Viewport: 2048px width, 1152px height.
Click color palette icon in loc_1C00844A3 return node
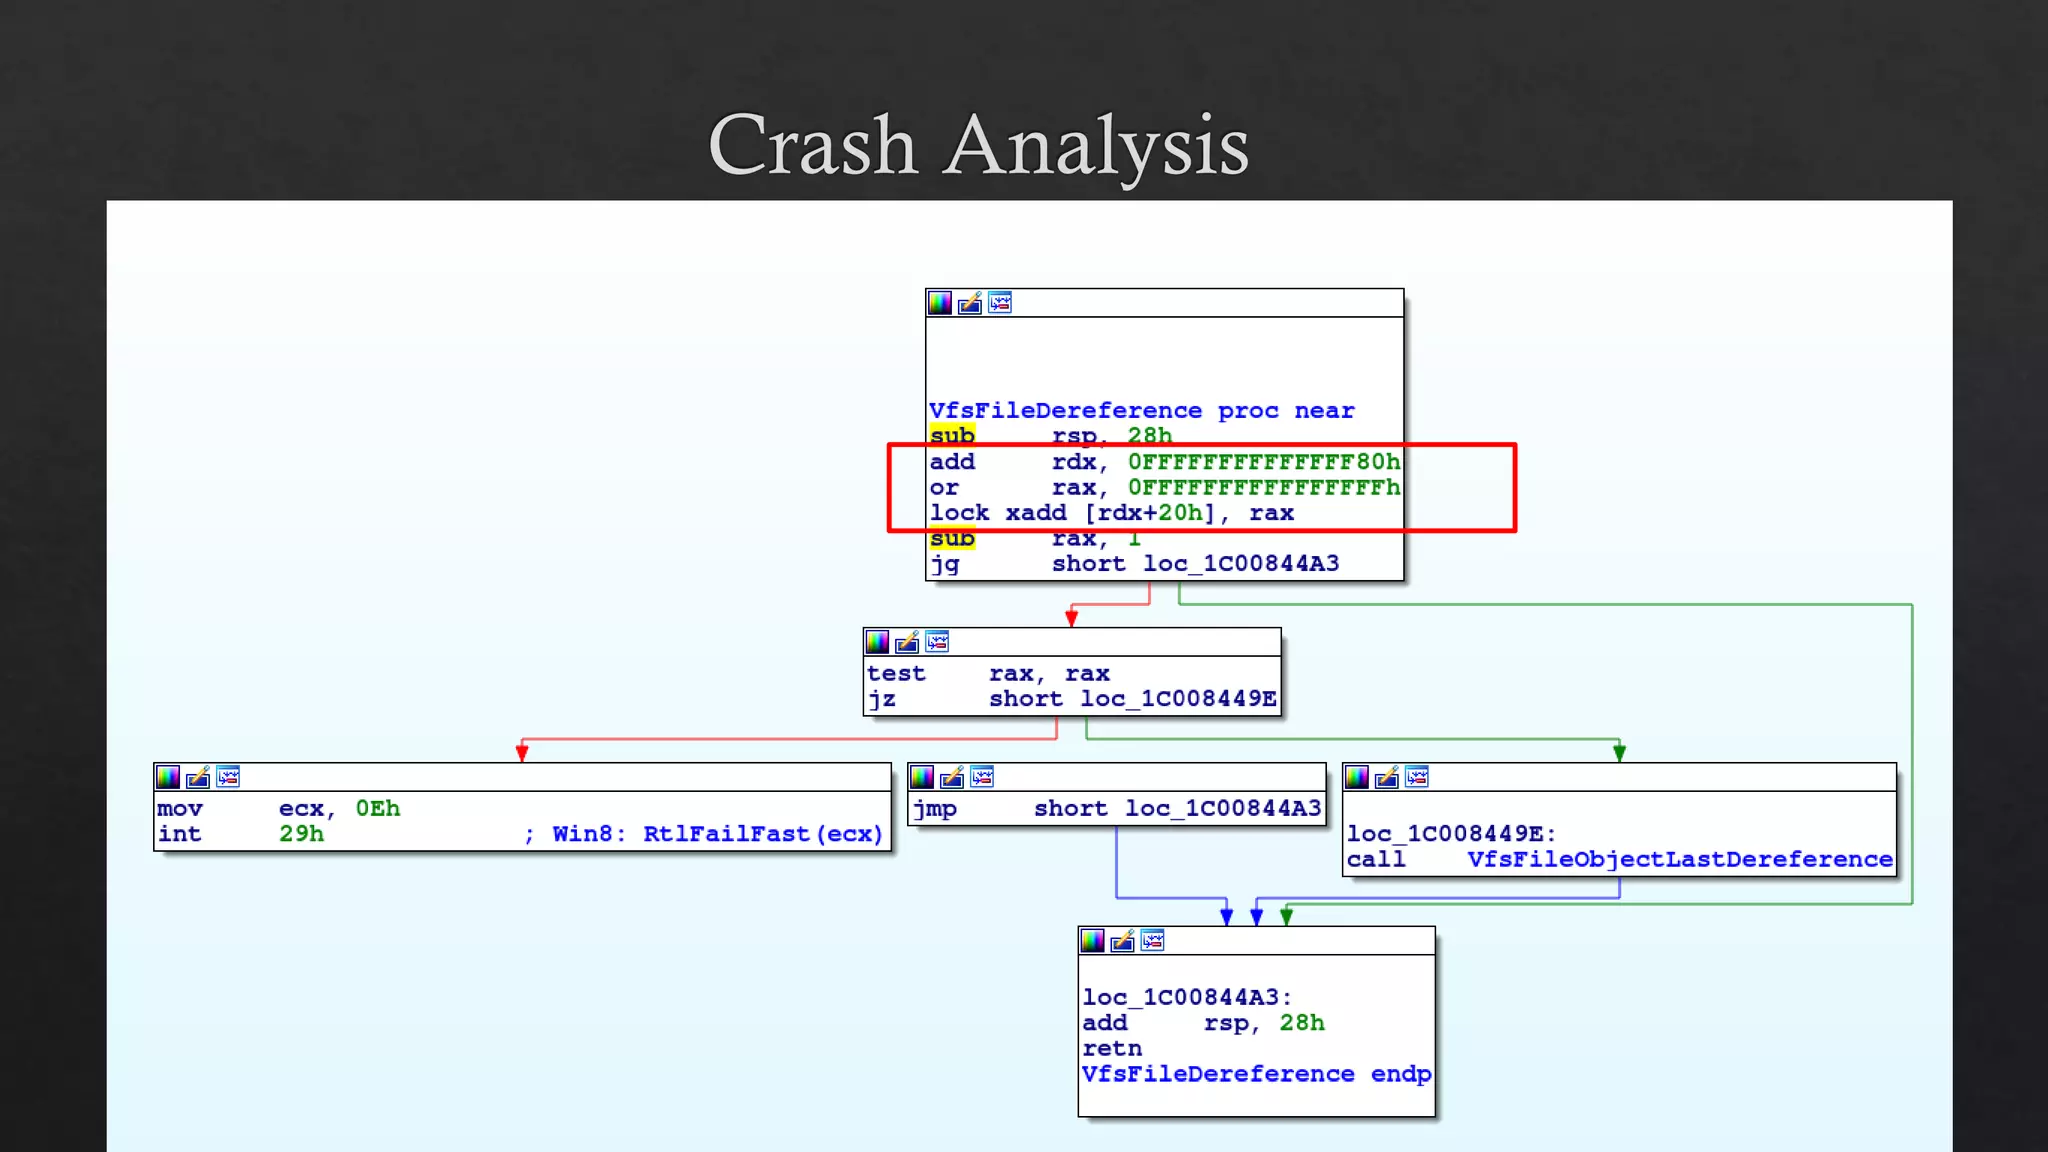1093,941
